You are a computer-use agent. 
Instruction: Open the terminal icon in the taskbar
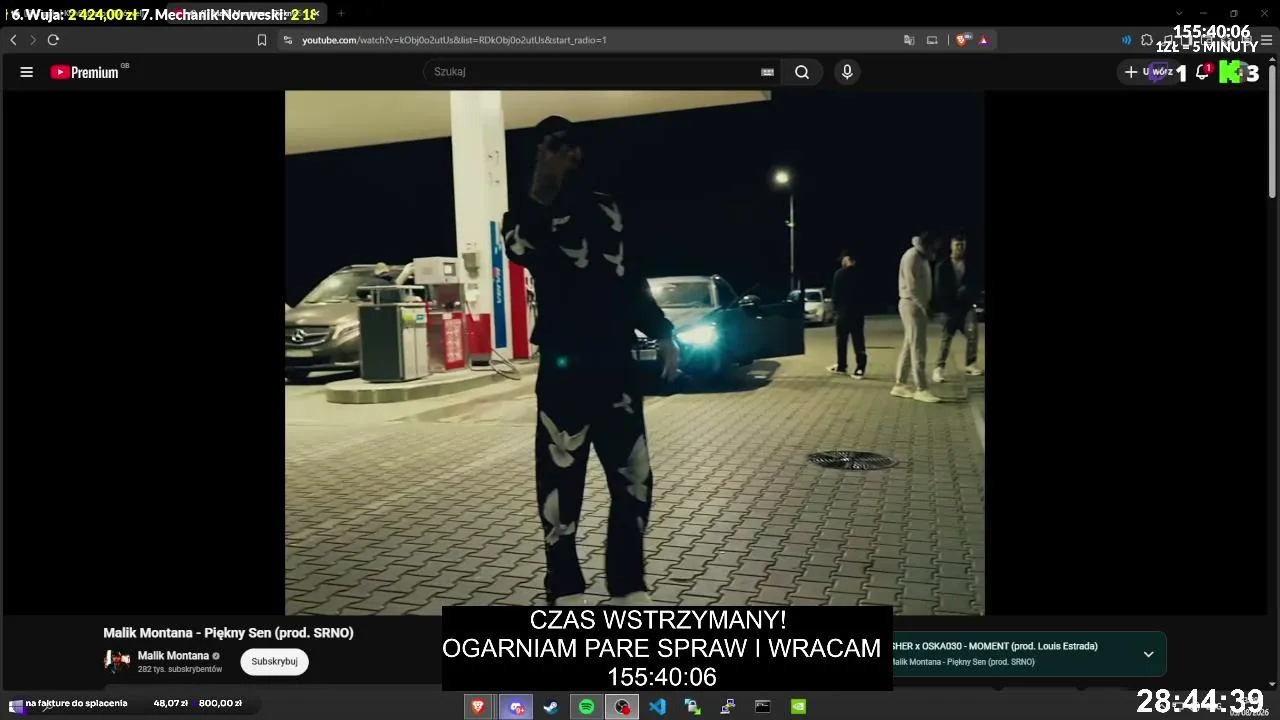click(x=762, y=706)
